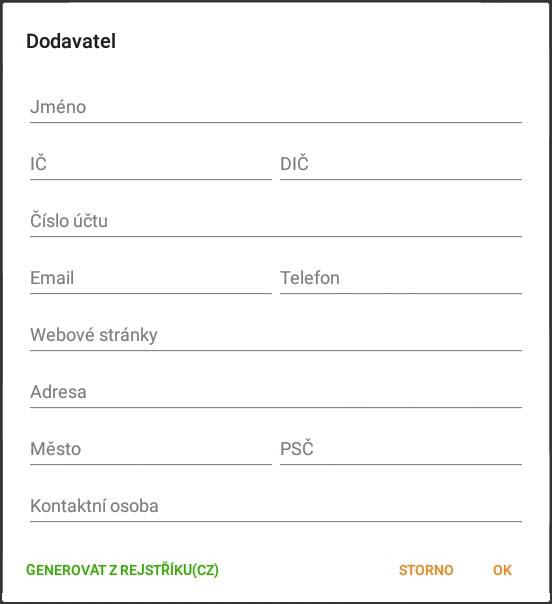Click the Číslo účtu field
This screenshot has width=552, height=604.
click(276, 221)
